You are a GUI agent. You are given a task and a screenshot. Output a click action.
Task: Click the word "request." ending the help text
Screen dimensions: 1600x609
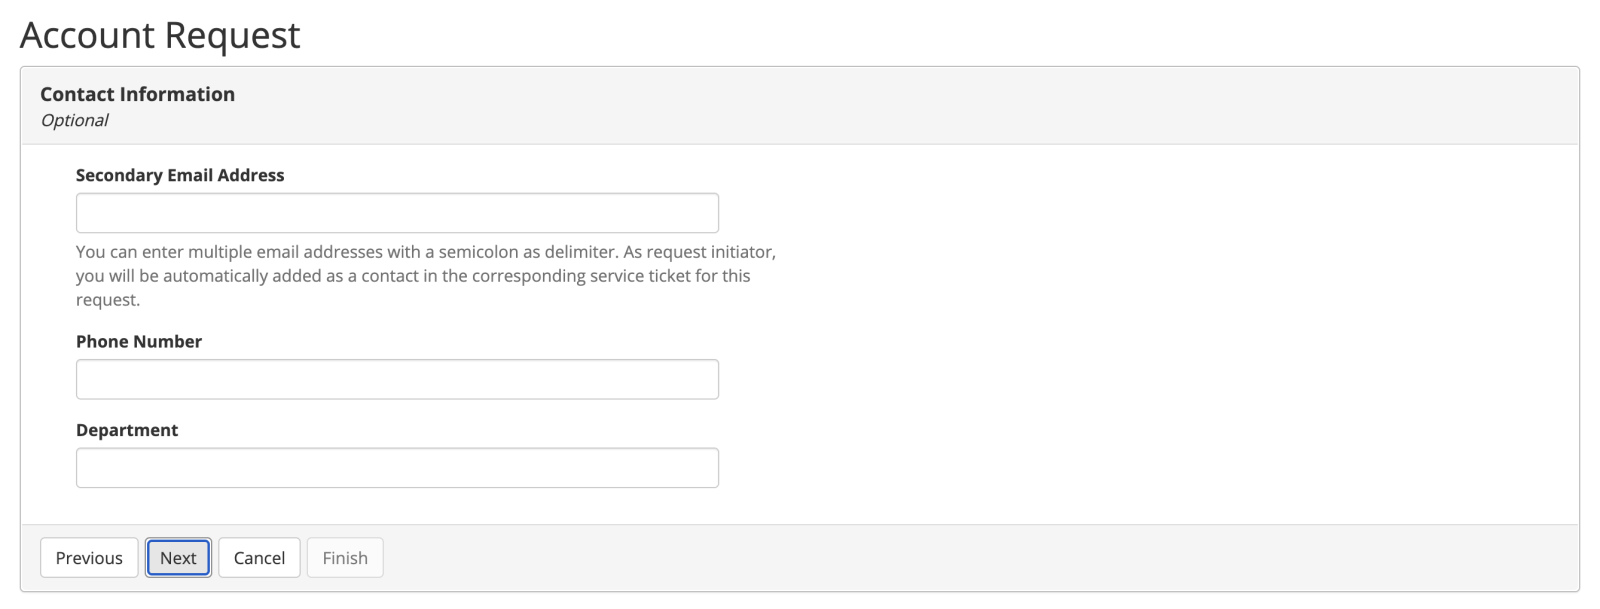[108, 300]
